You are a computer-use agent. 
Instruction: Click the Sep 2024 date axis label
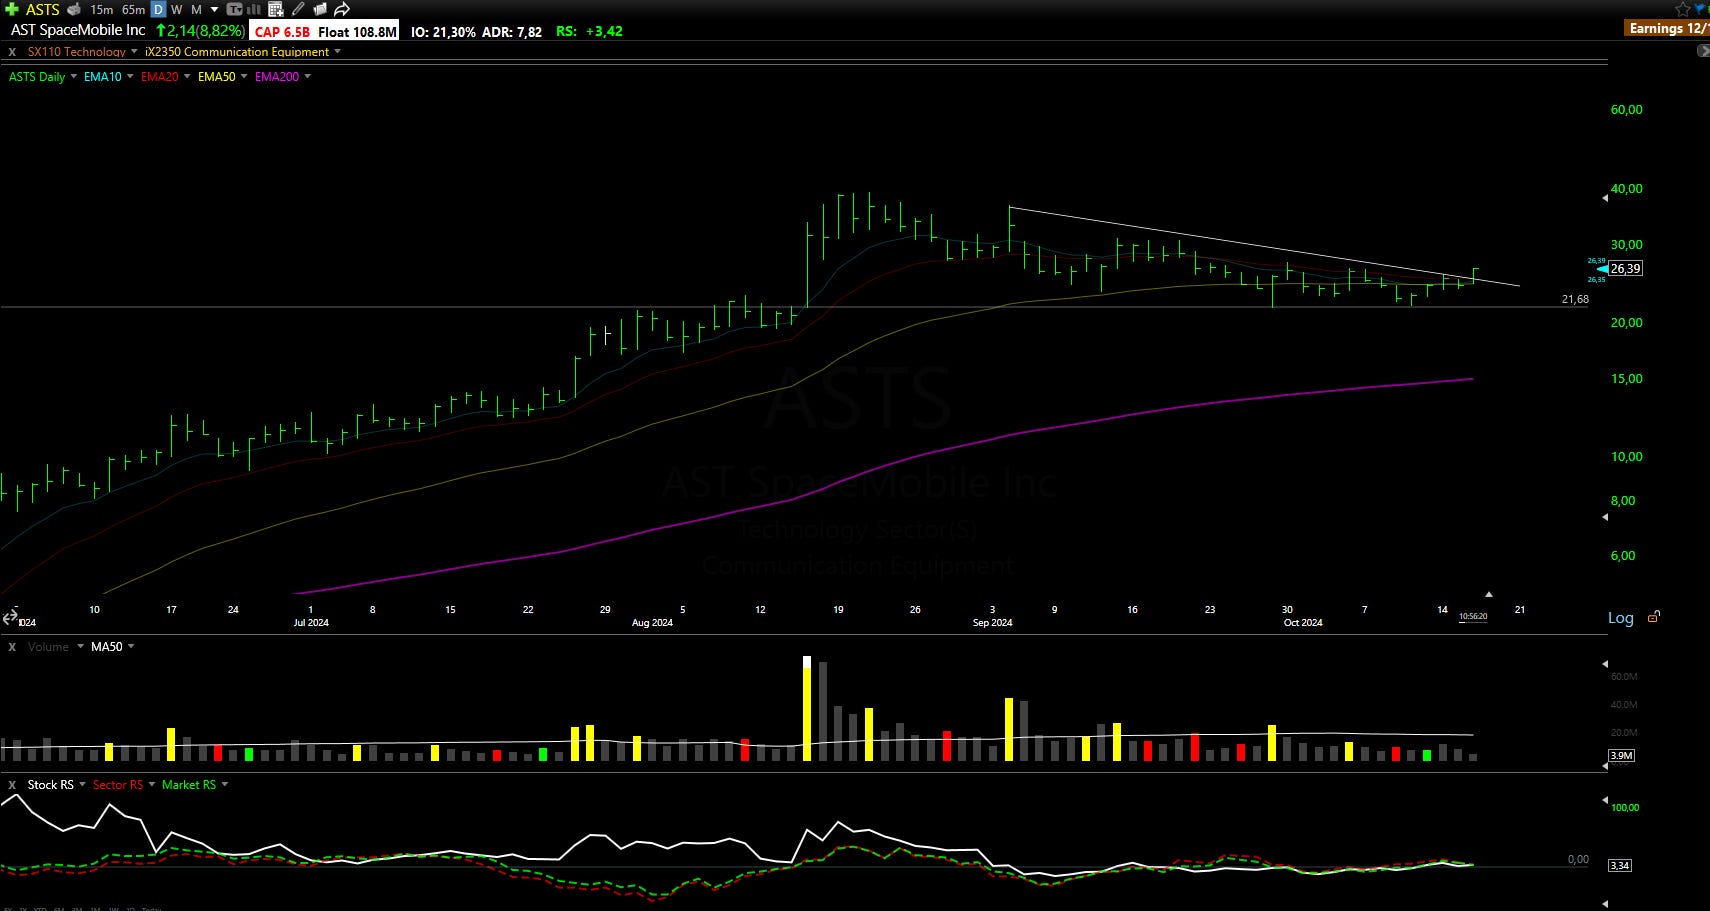coord(992,622)
